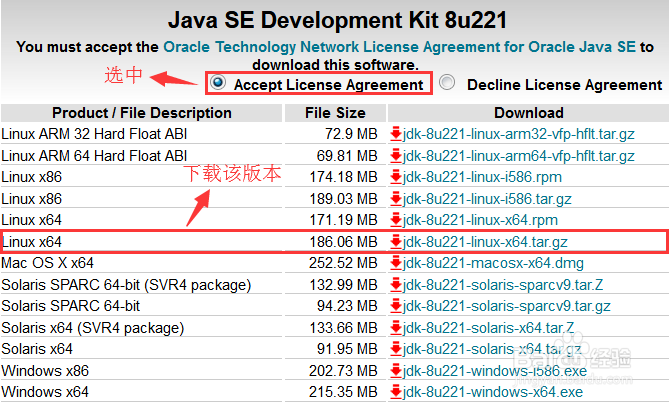This screenshot has width=669, height=402.
Task: Click download arrow icon for linux-x64.rpm
Action: click(x=396, y=220)
